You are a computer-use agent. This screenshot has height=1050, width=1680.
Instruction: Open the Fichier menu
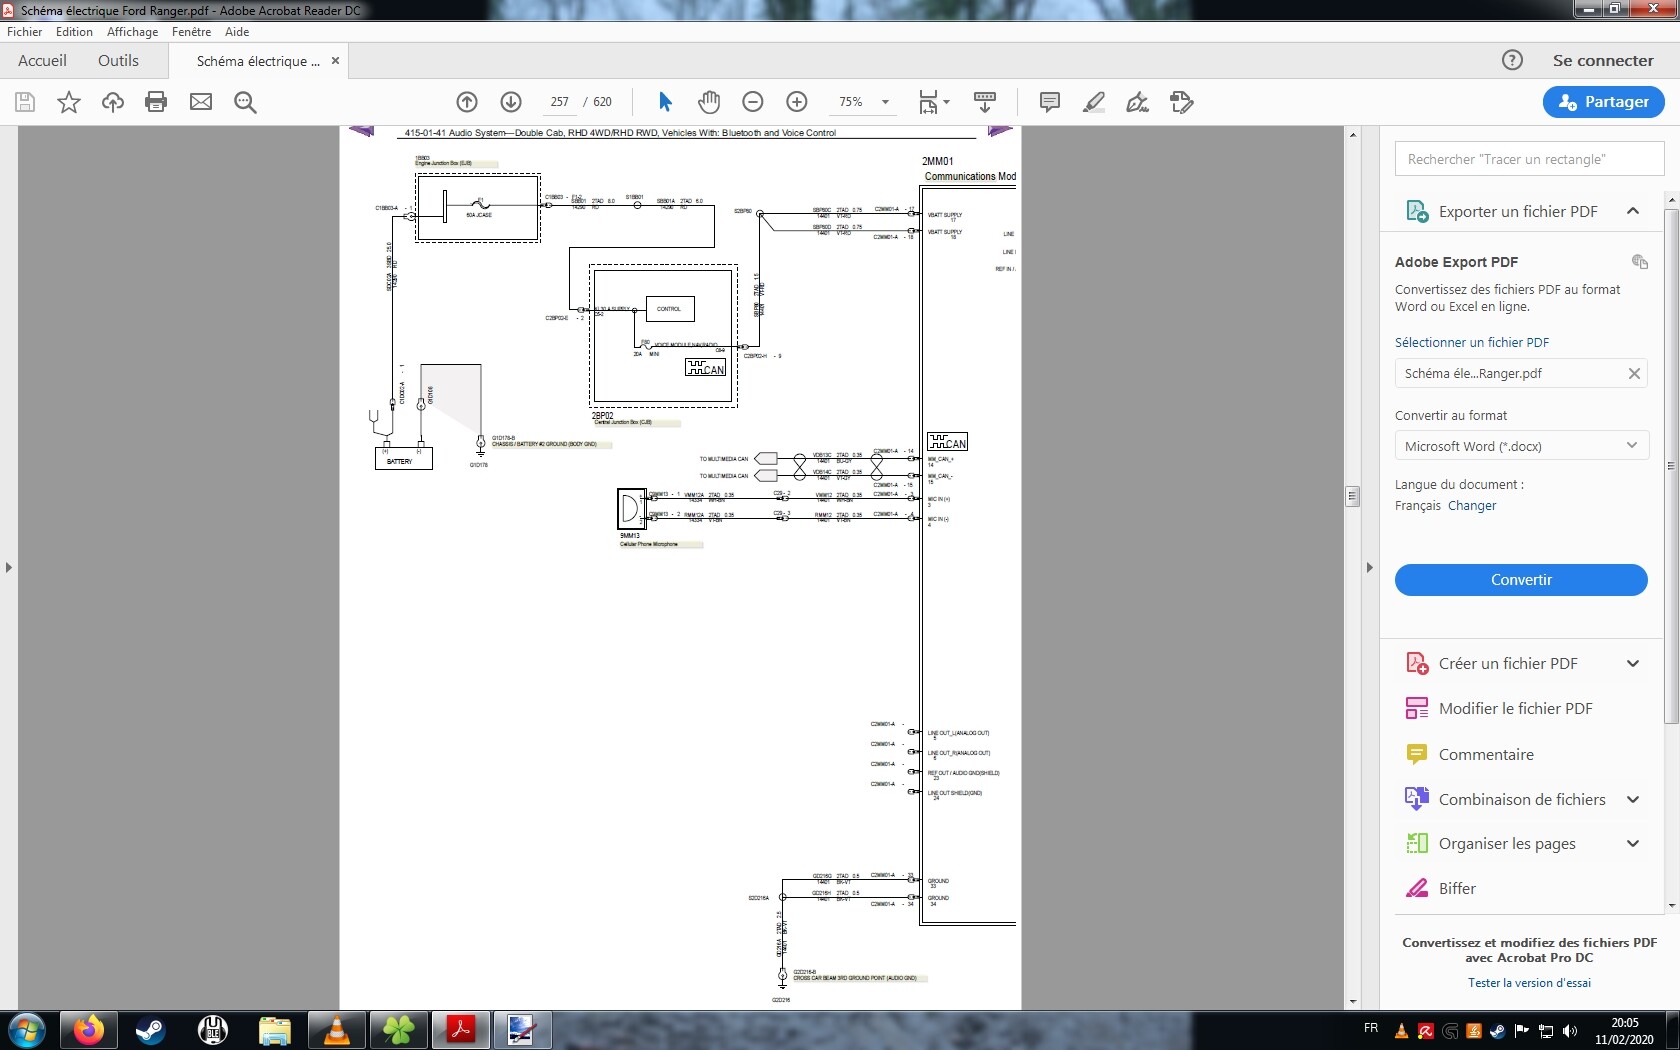[24, 32]
